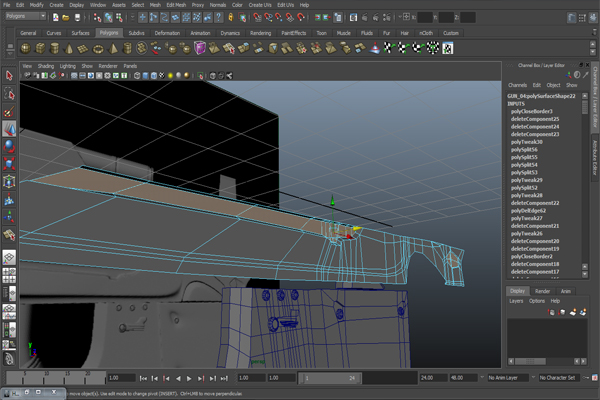Click the current time field showing 1.00

121,378
